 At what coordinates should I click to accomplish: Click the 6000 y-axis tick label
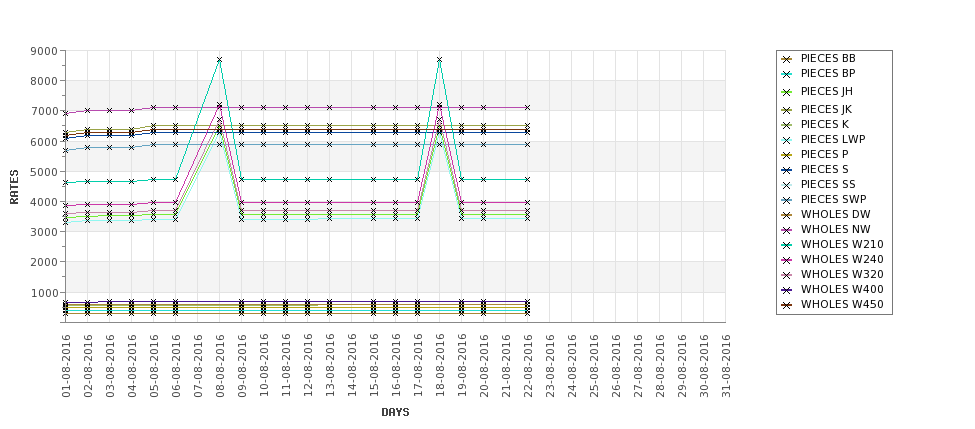[x=44, y=142]
